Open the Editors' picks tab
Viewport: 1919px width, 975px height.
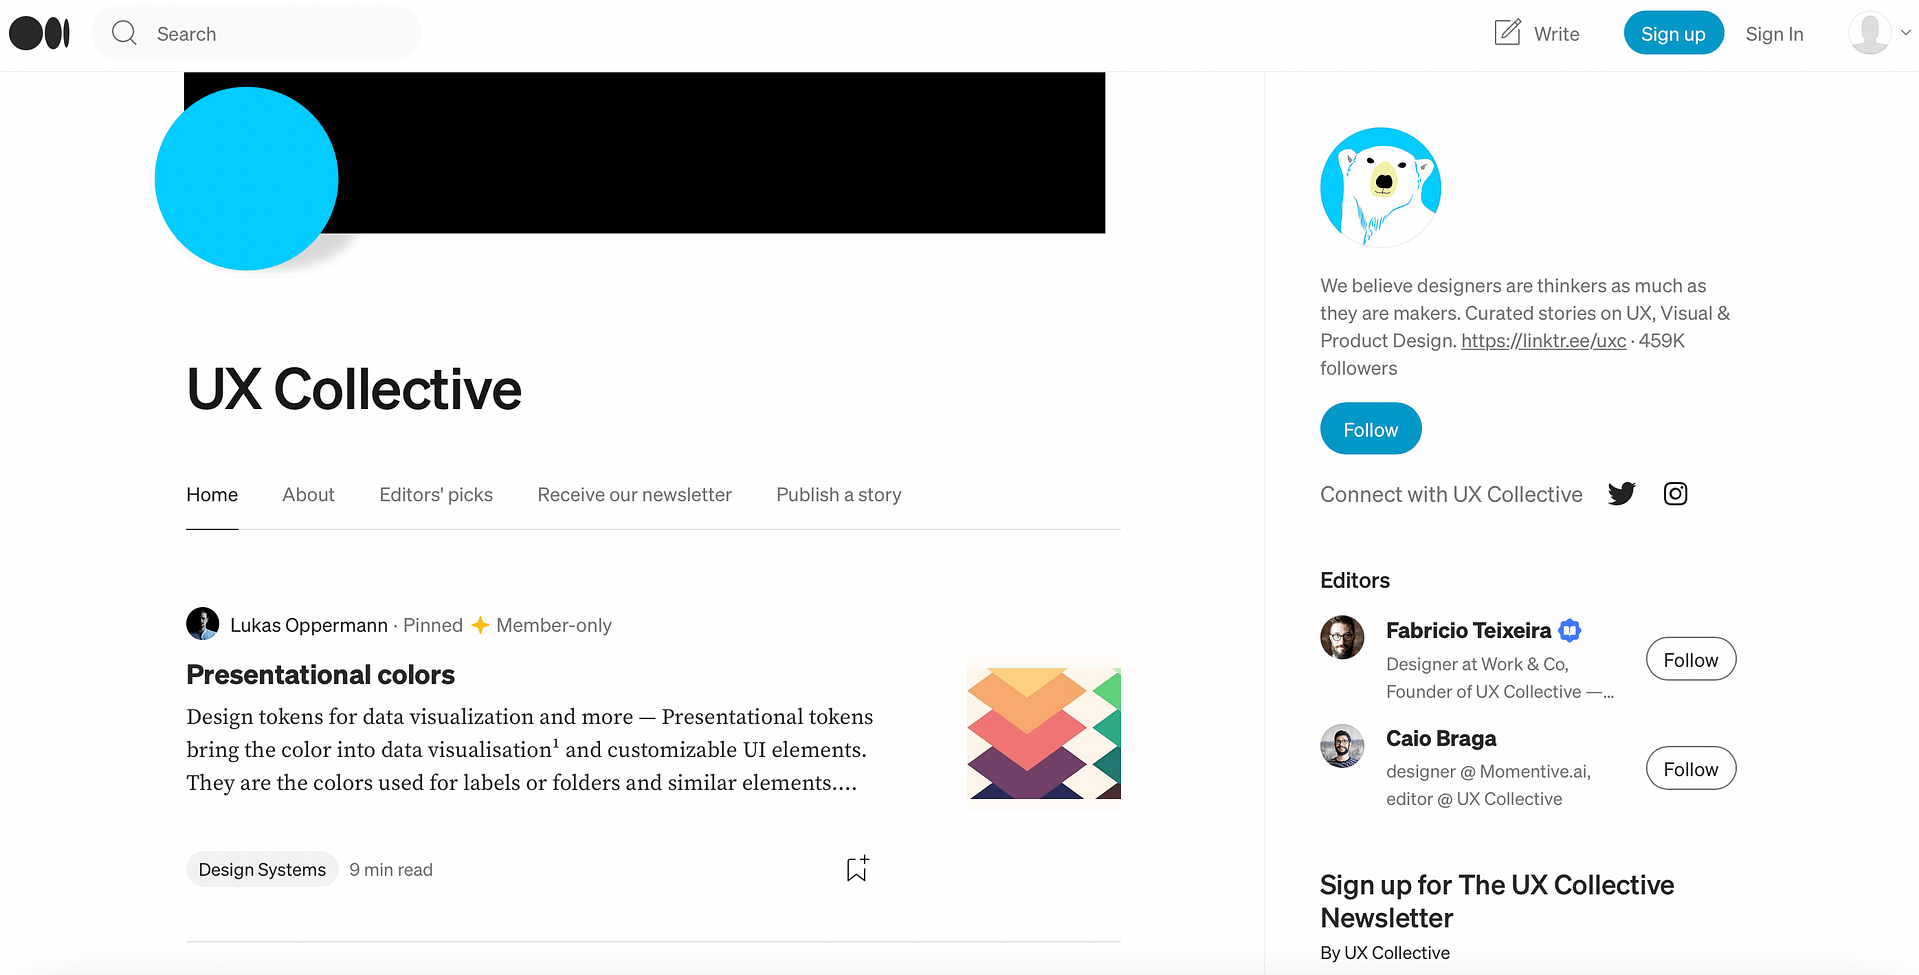pos(435,494)
